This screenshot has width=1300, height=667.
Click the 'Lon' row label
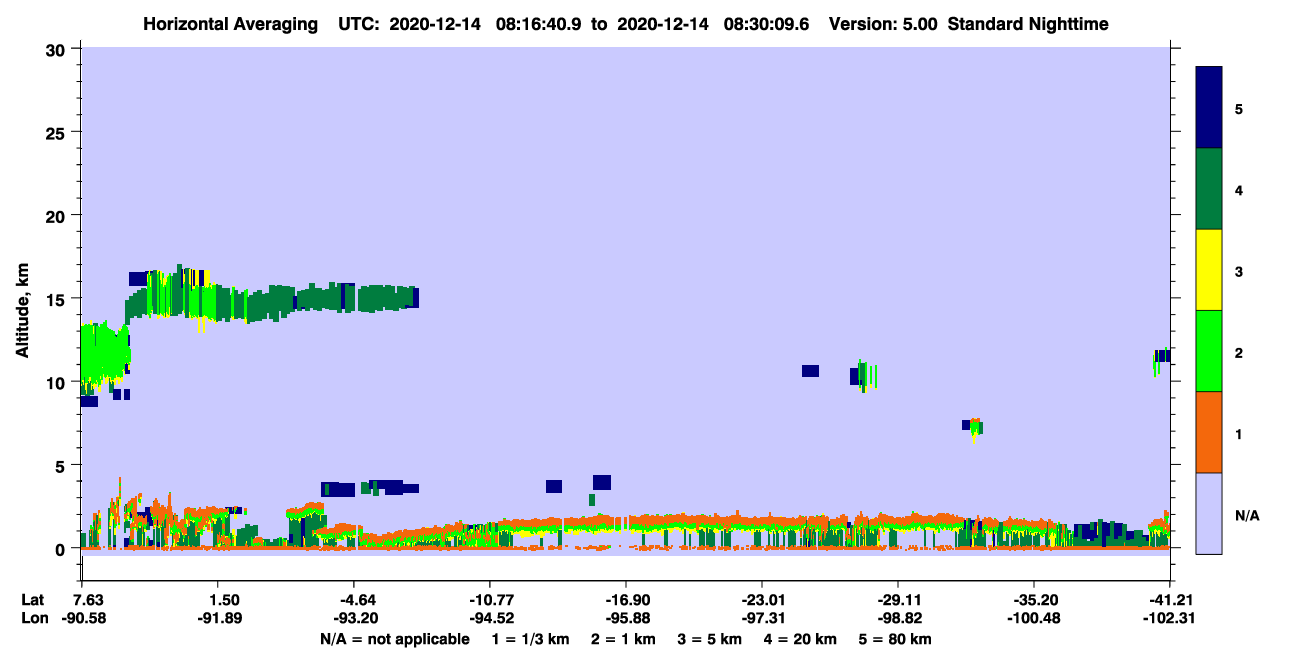34,618
